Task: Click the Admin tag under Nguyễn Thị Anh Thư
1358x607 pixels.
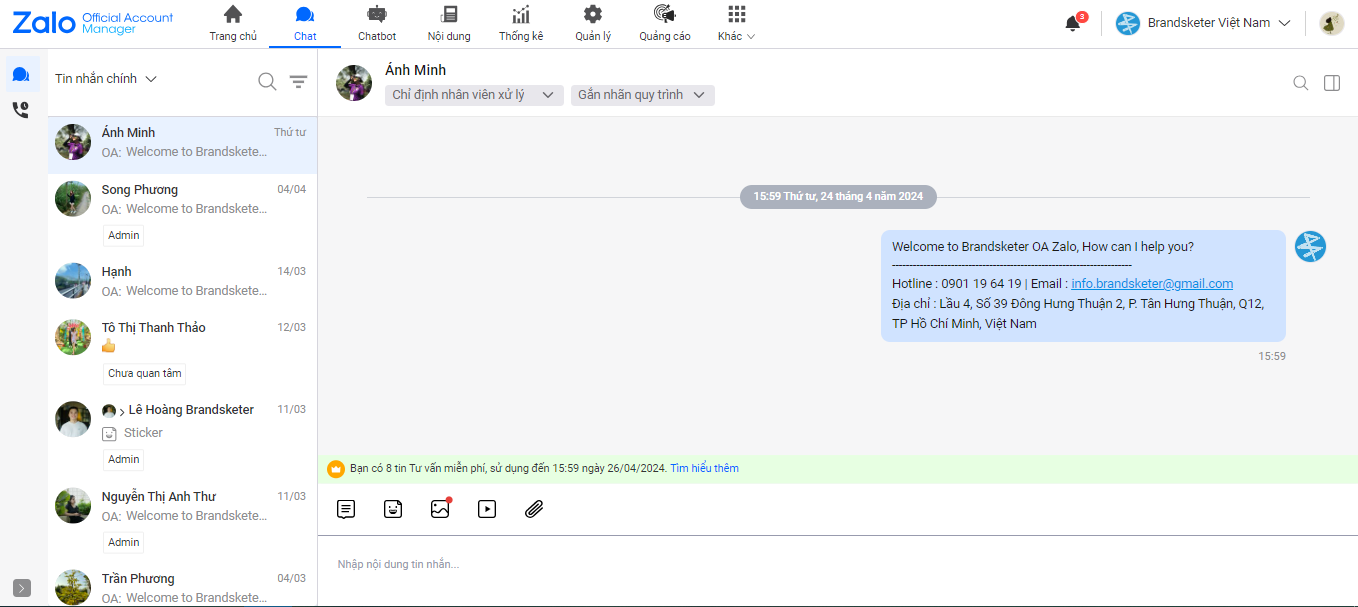Action: click(x=124, y=543)
